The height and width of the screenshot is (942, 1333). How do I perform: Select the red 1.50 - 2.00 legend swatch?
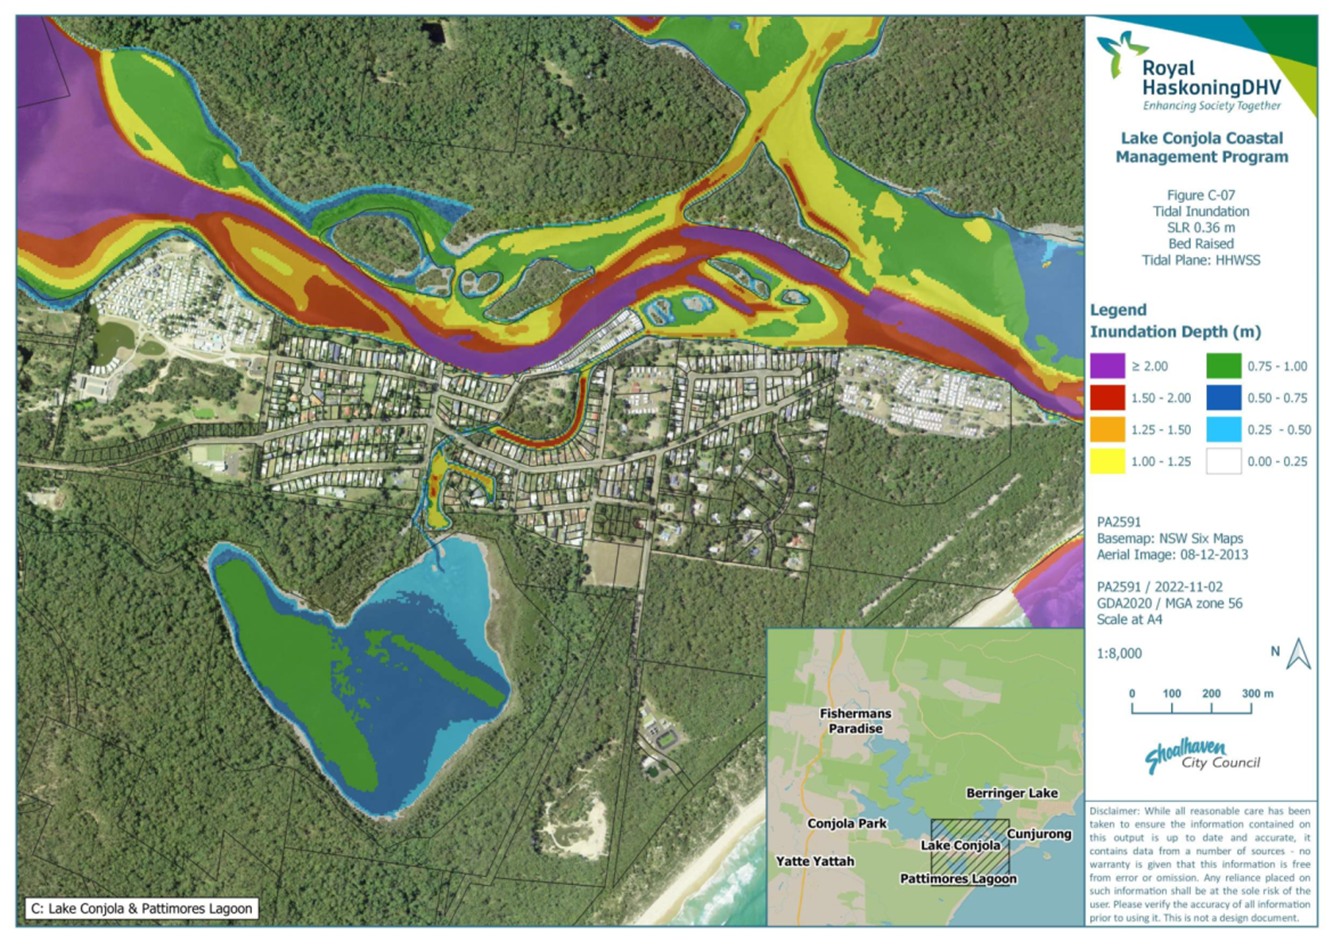1107,398
